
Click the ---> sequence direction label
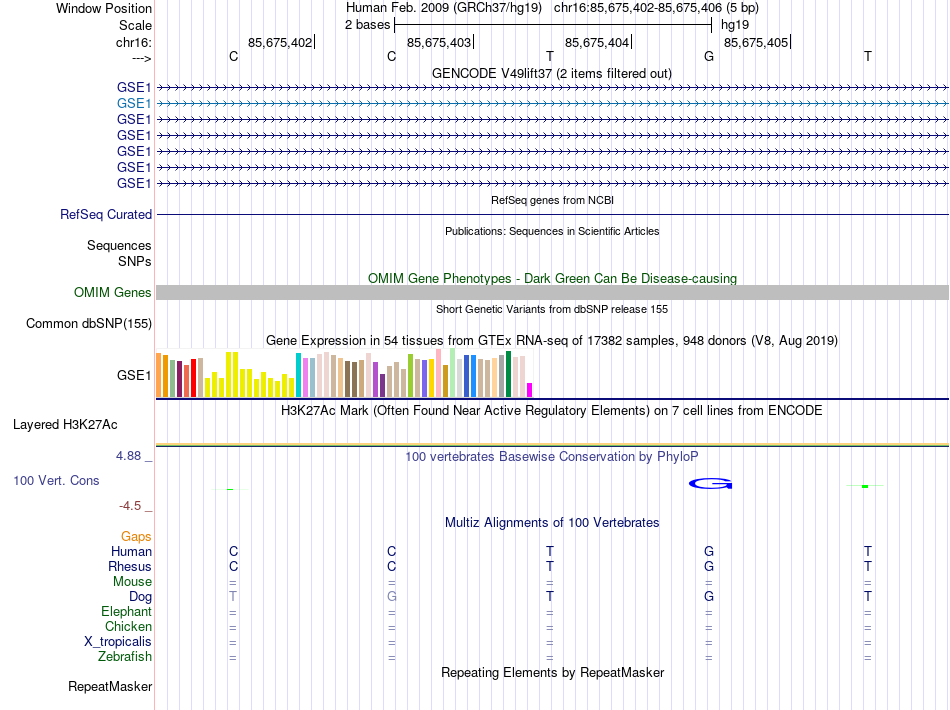coord(141,58)
